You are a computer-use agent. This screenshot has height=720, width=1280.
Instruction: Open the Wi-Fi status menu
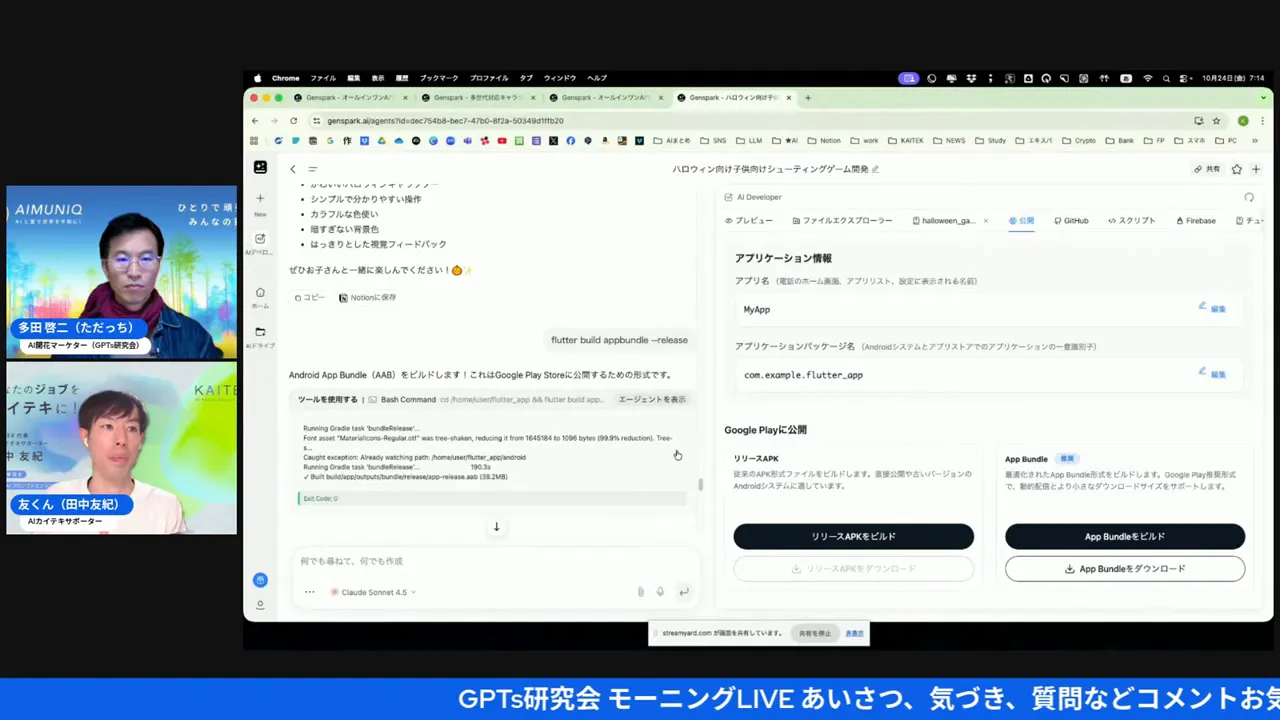[x=1147, y=78]
